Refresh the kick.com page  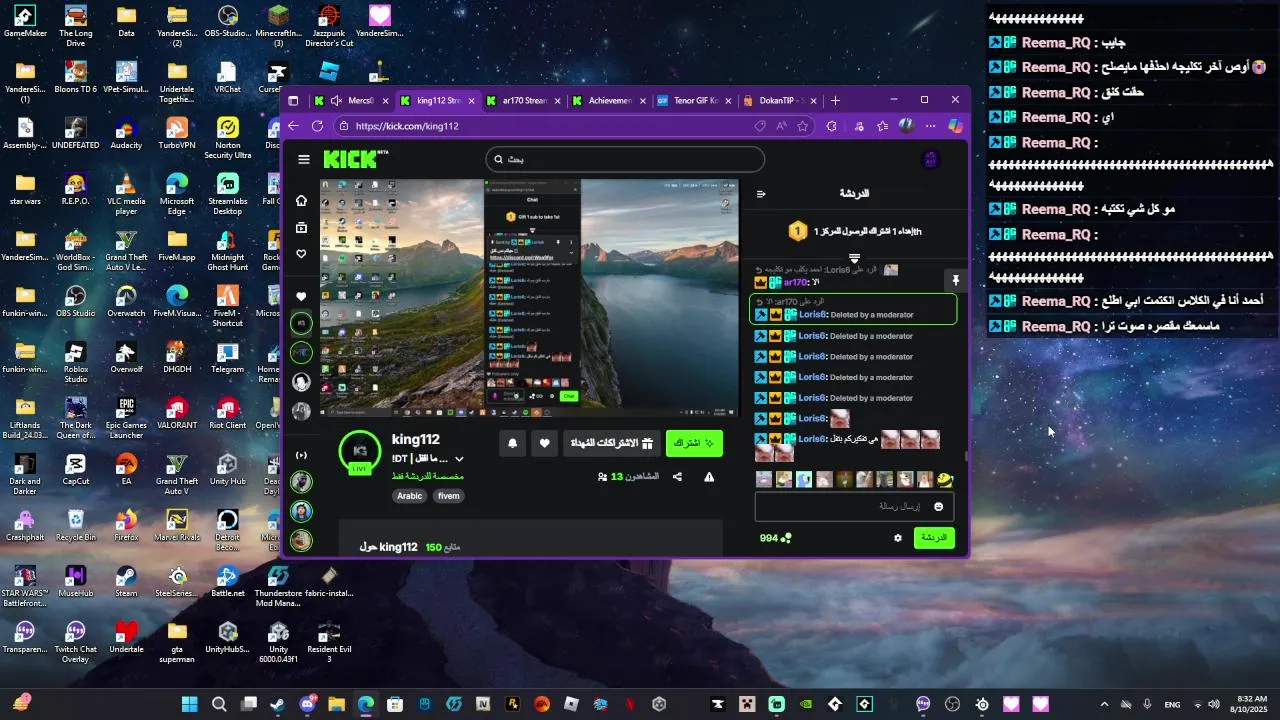click(x=317, y=126)
